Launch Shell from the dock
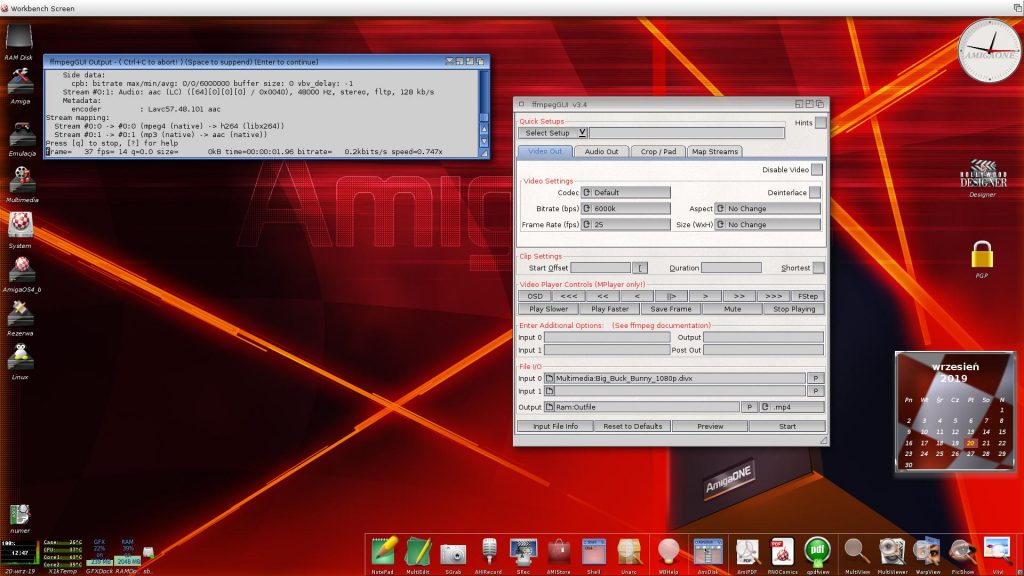This screenshot has width=1024, height=576. 594,552
